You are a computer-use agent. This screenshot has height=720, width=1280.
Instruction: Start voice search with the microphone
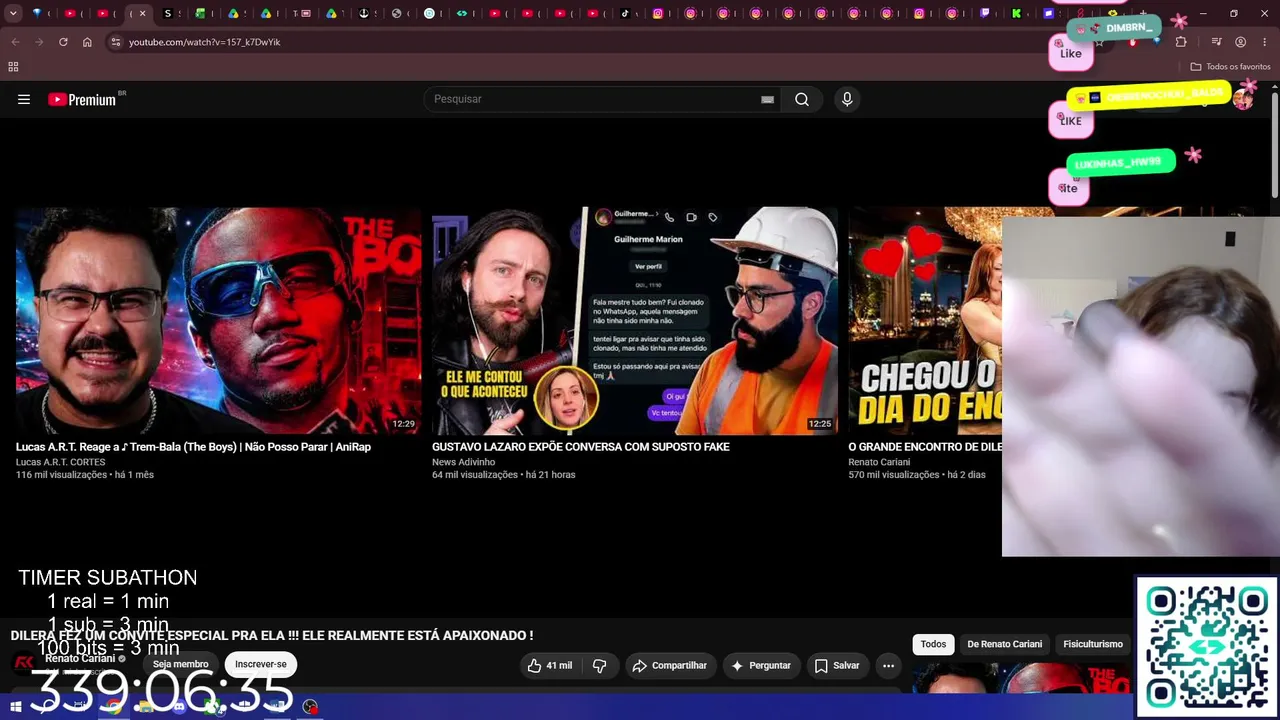(x=847, y=99)
